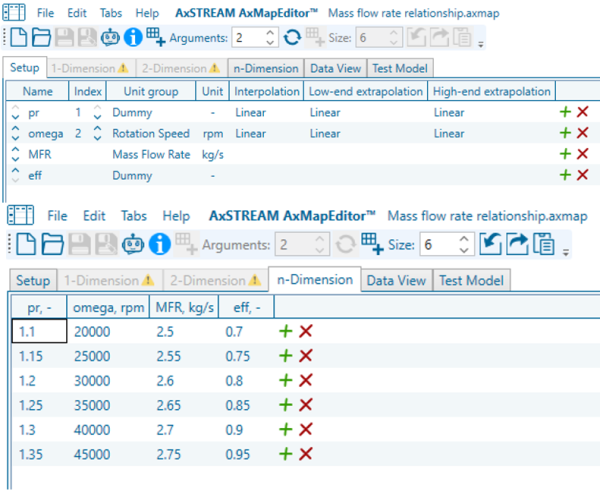
Task: Open High-end extrapolation cell for omega
Action: [x=491, y=133]
